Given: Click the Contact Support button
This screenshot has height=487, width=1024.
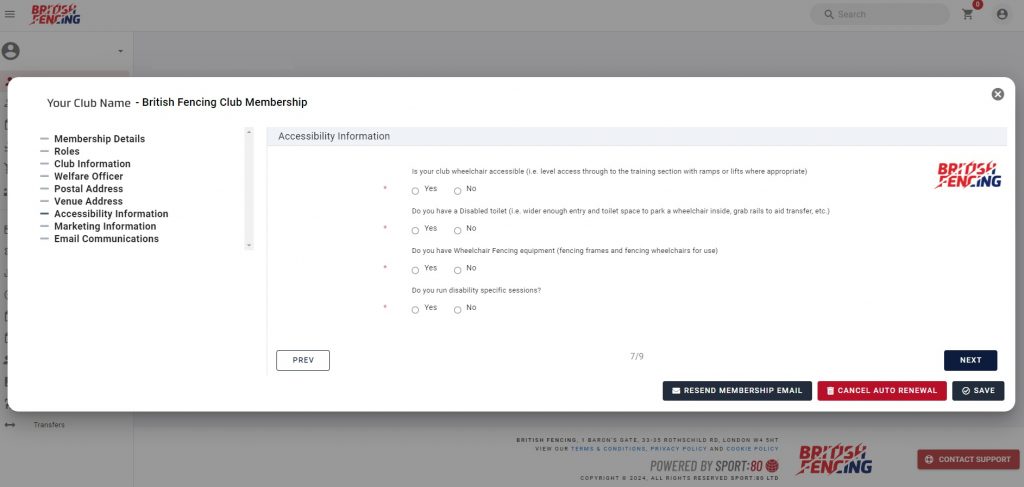Looking at the screenshot, I should tap(967, 459).
